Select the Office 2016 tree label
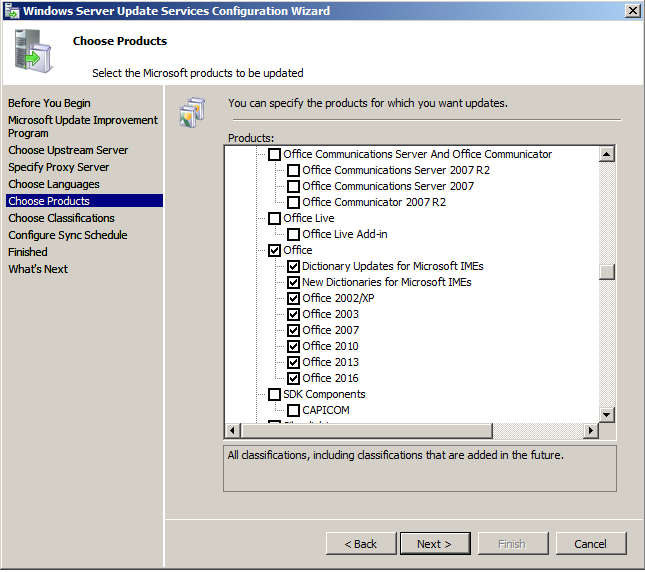Image resolution: width=645 pixels, height=572 pixels. pos(330,379)
